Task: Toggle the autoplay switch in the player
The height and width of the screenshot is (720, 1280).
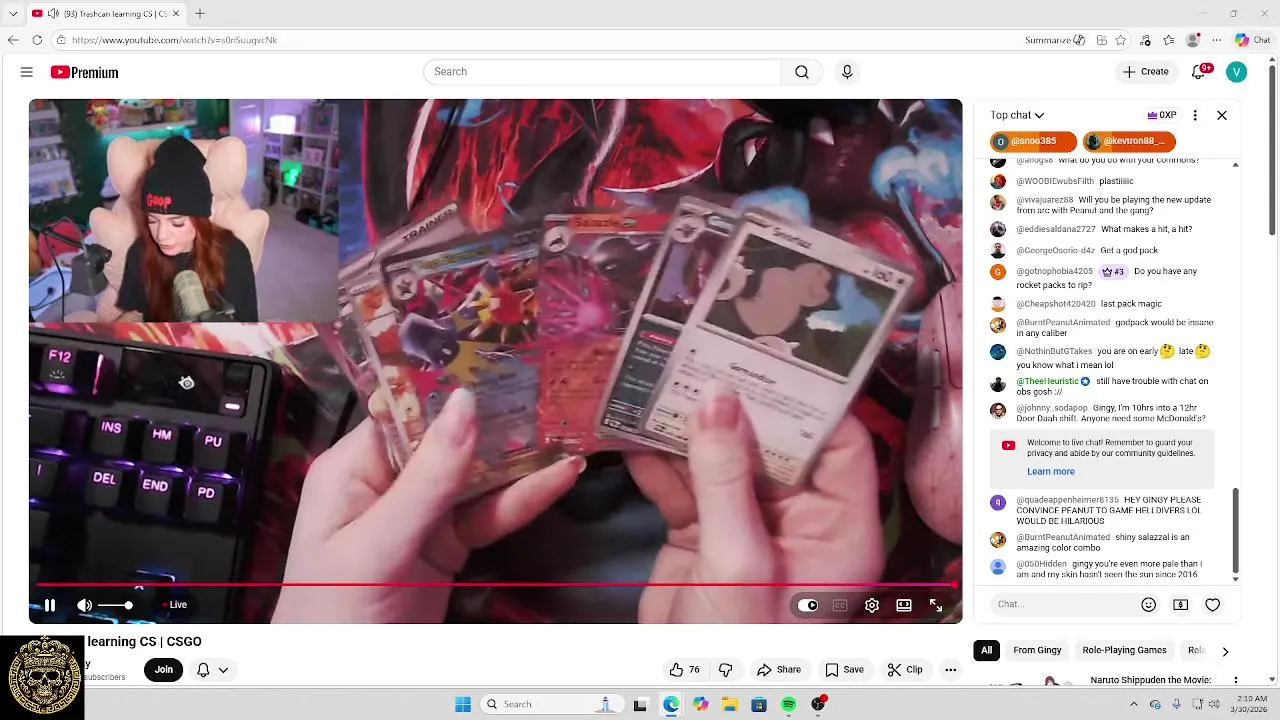Action: click(x=808, y=605)
